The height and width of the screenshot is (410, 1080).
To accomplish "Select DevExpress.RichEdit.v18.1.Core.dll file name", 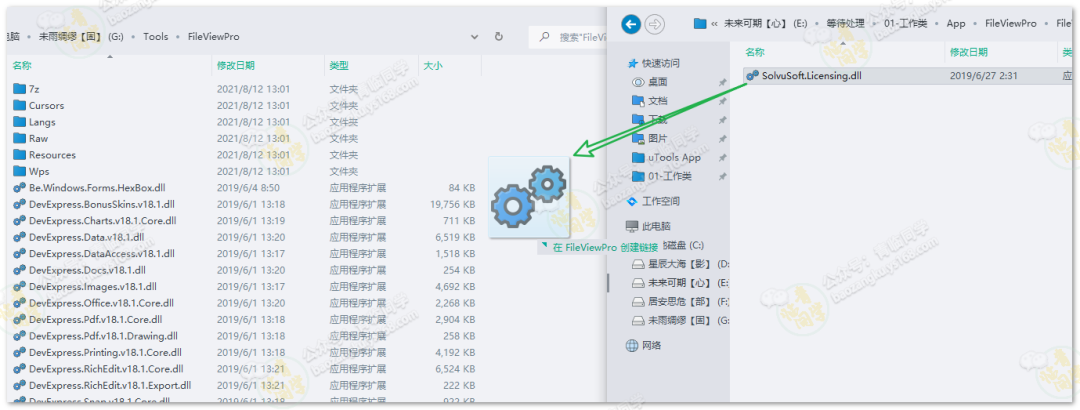I will point(106,369).
